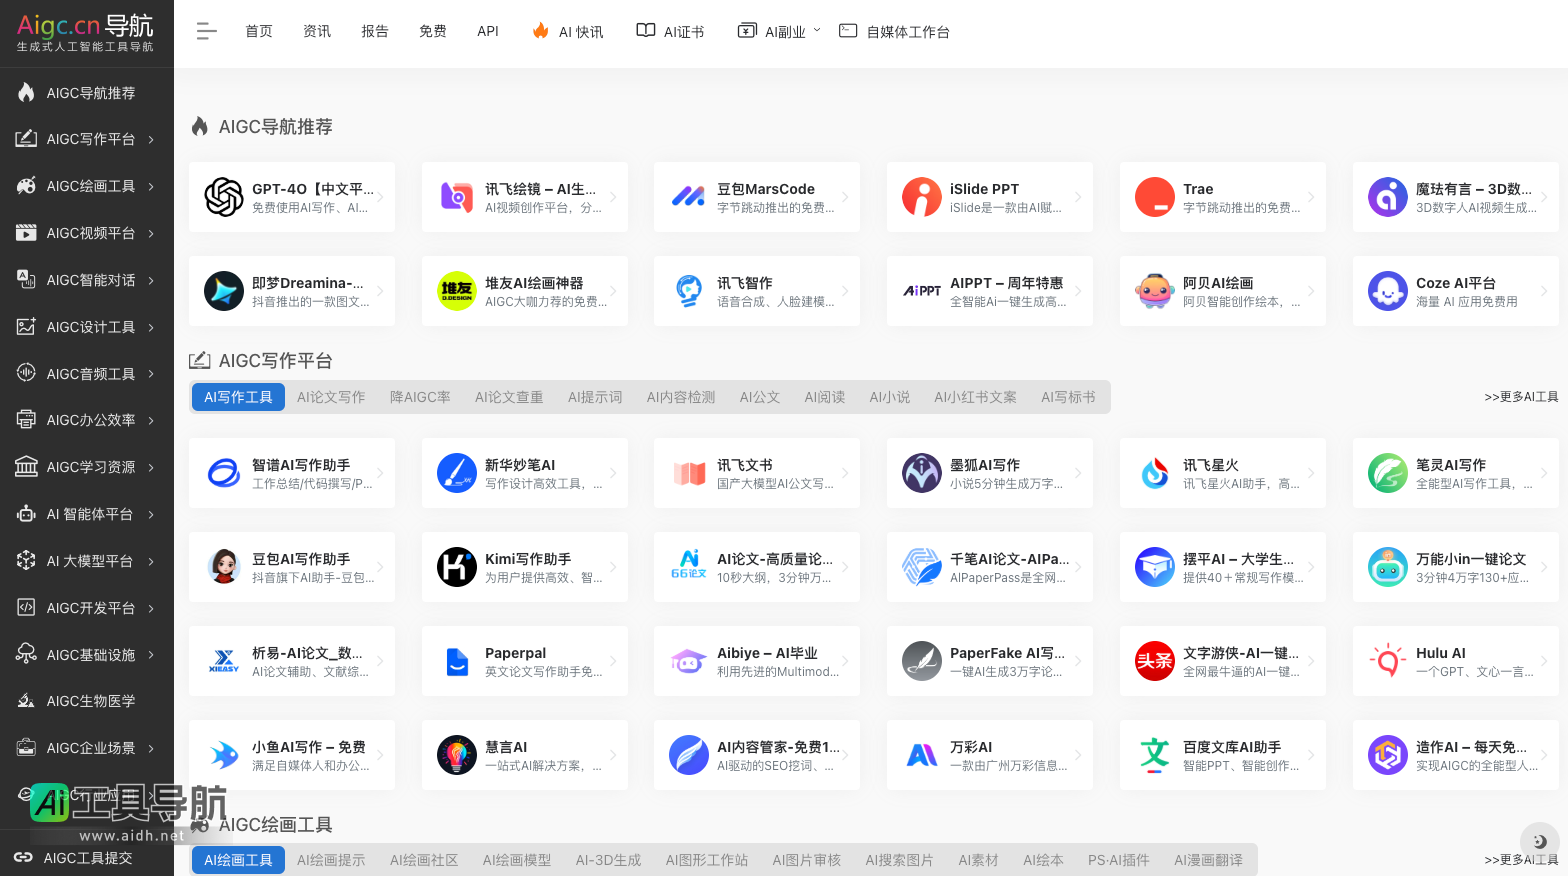Open the Trae app icon
Screen dimensions: 1568x876
pyautogui.click(x=1154, y=197)
